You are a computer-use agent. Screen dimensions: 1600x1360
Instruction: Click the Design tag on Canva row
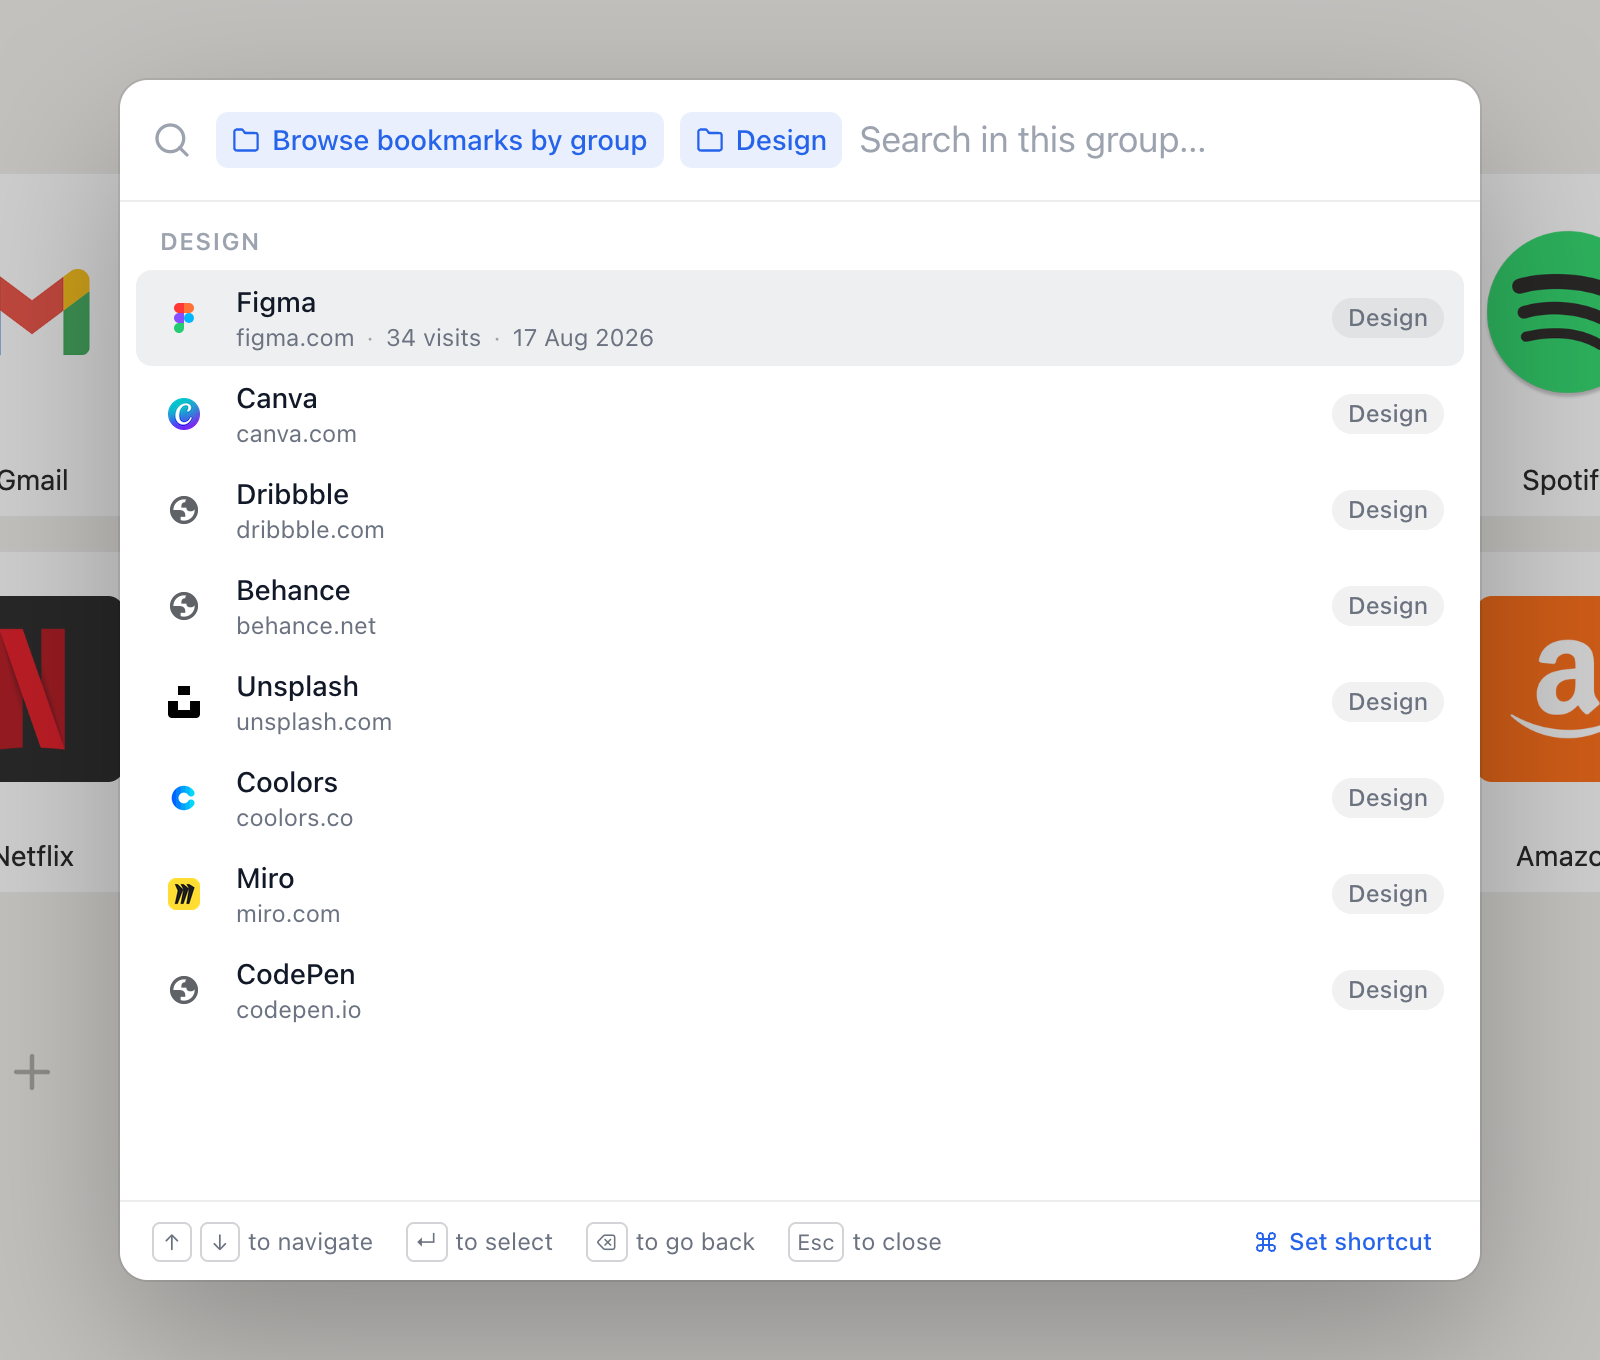click(1388, 414)
